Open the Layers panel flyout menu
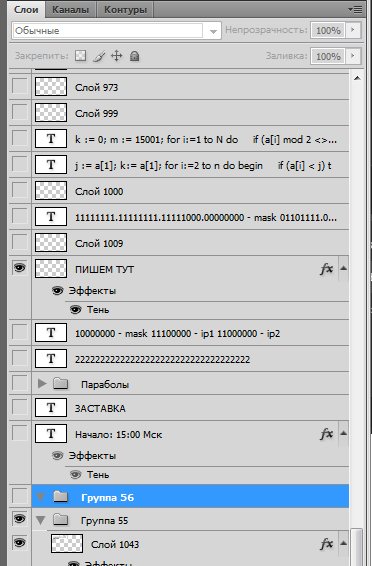Image resolution: width=372 pixels, height=566 pixels. (355, 9)
